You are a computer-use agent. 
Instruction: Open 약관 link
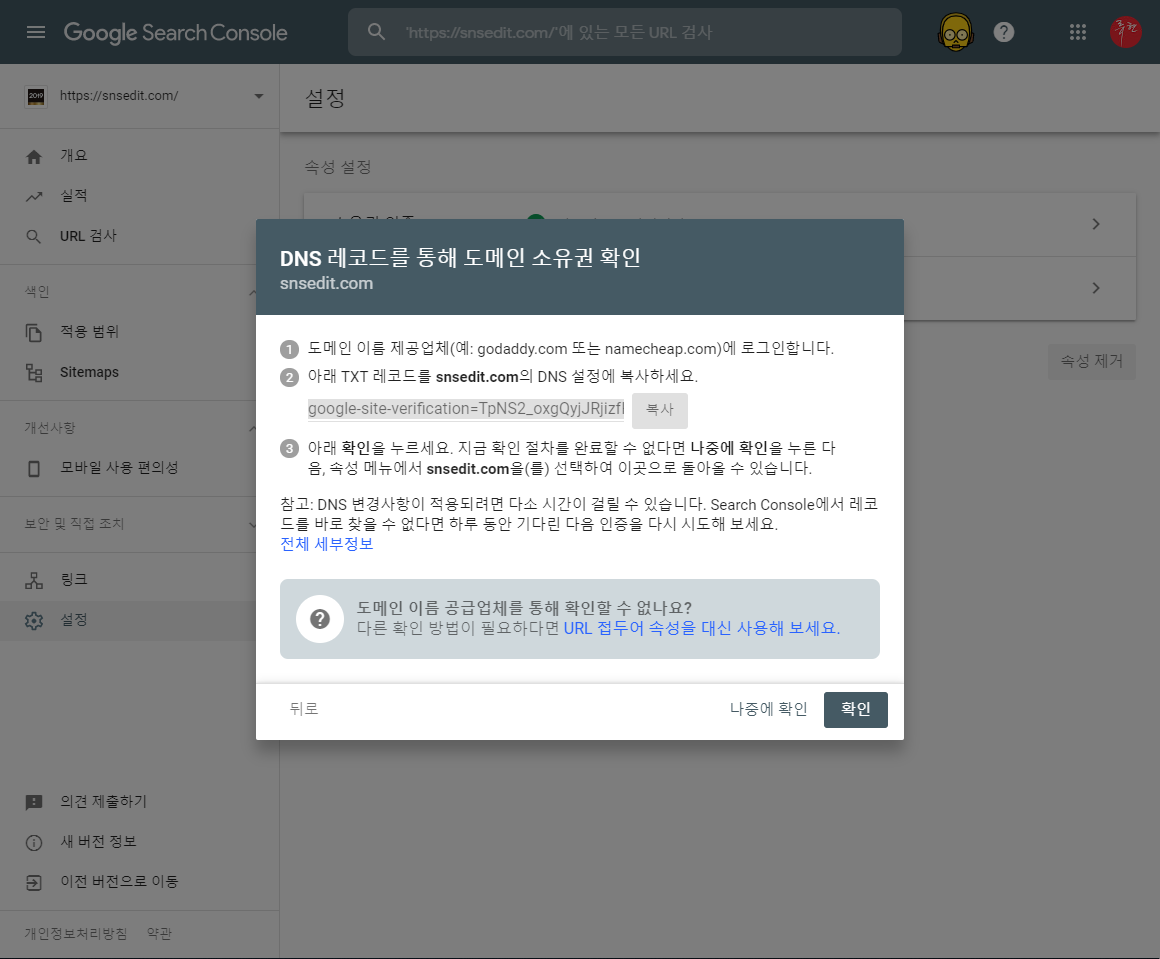(x=159, y=934)
